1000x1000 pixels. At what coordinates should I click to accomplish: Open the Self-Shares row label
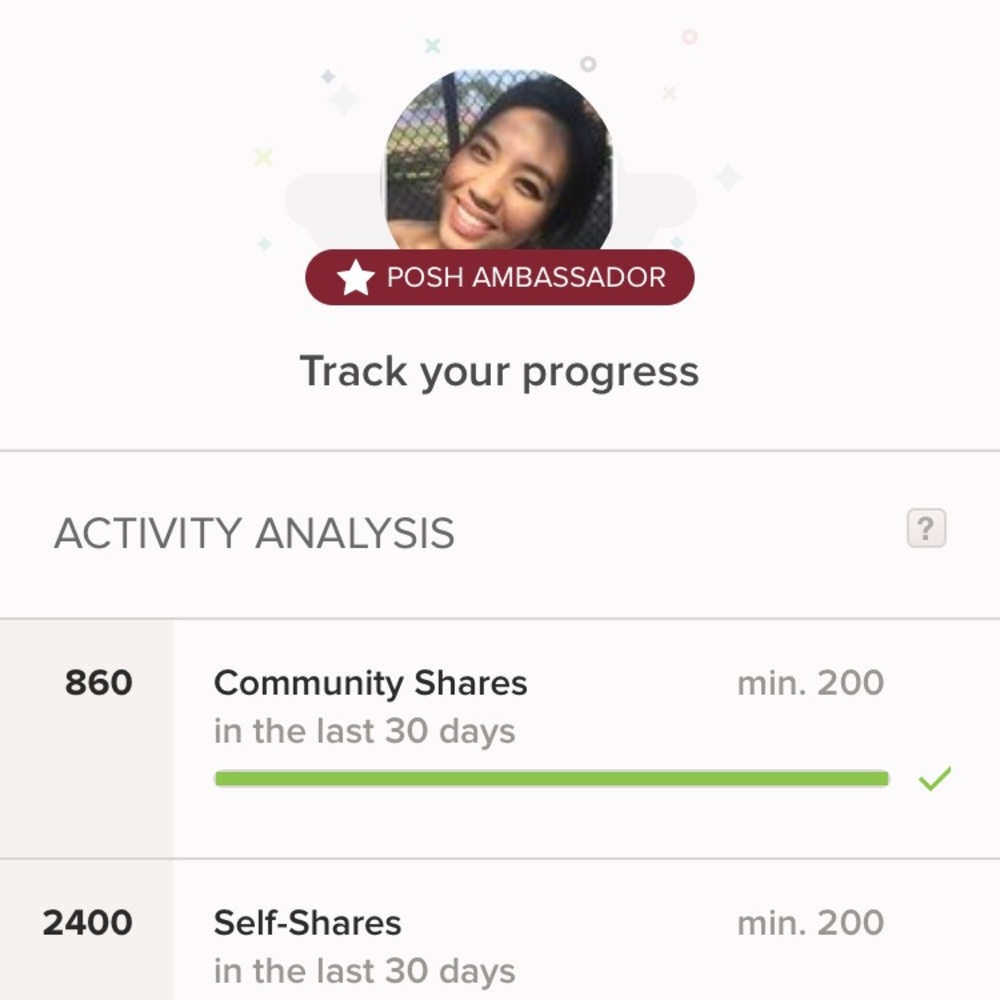tap(307, 923)
